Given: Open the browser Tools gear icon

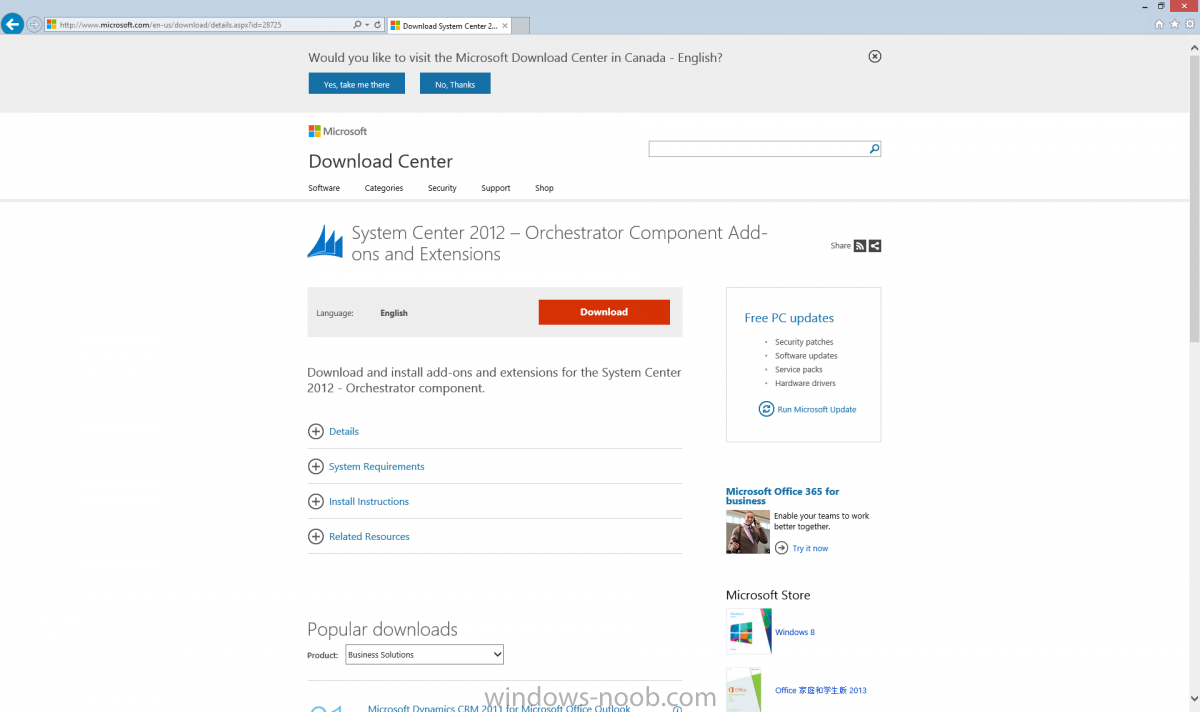Looking at the screenshot, I should (x=1189, y=24).
